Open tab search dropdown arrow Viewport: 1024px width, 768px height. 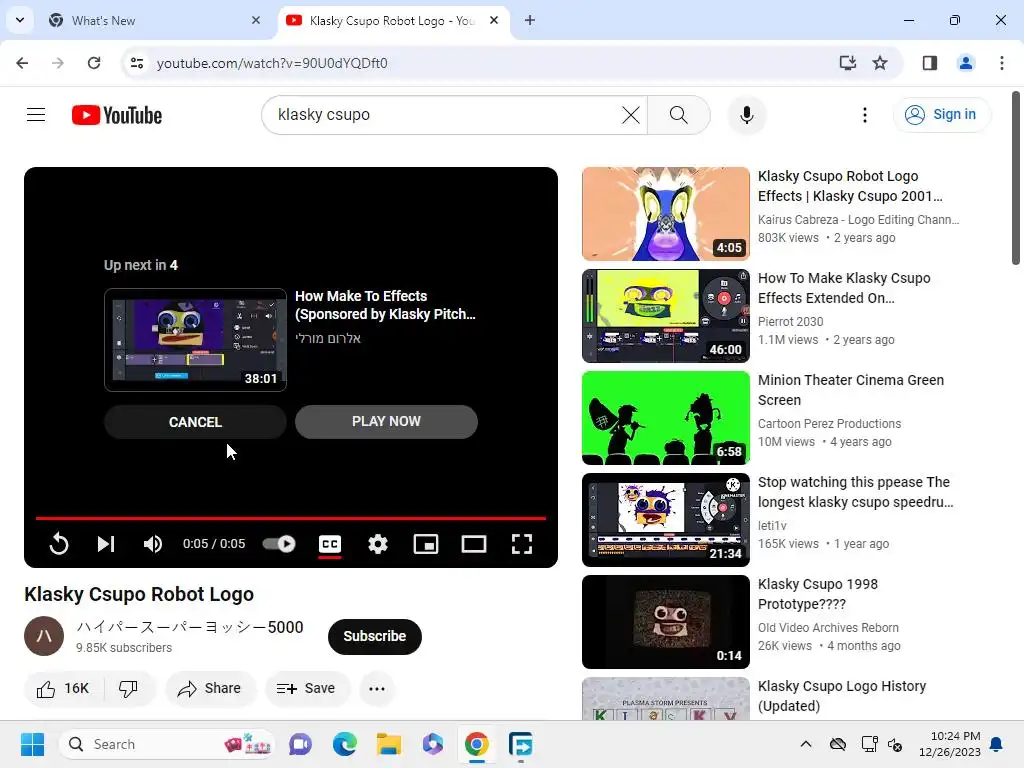(20, 20)
